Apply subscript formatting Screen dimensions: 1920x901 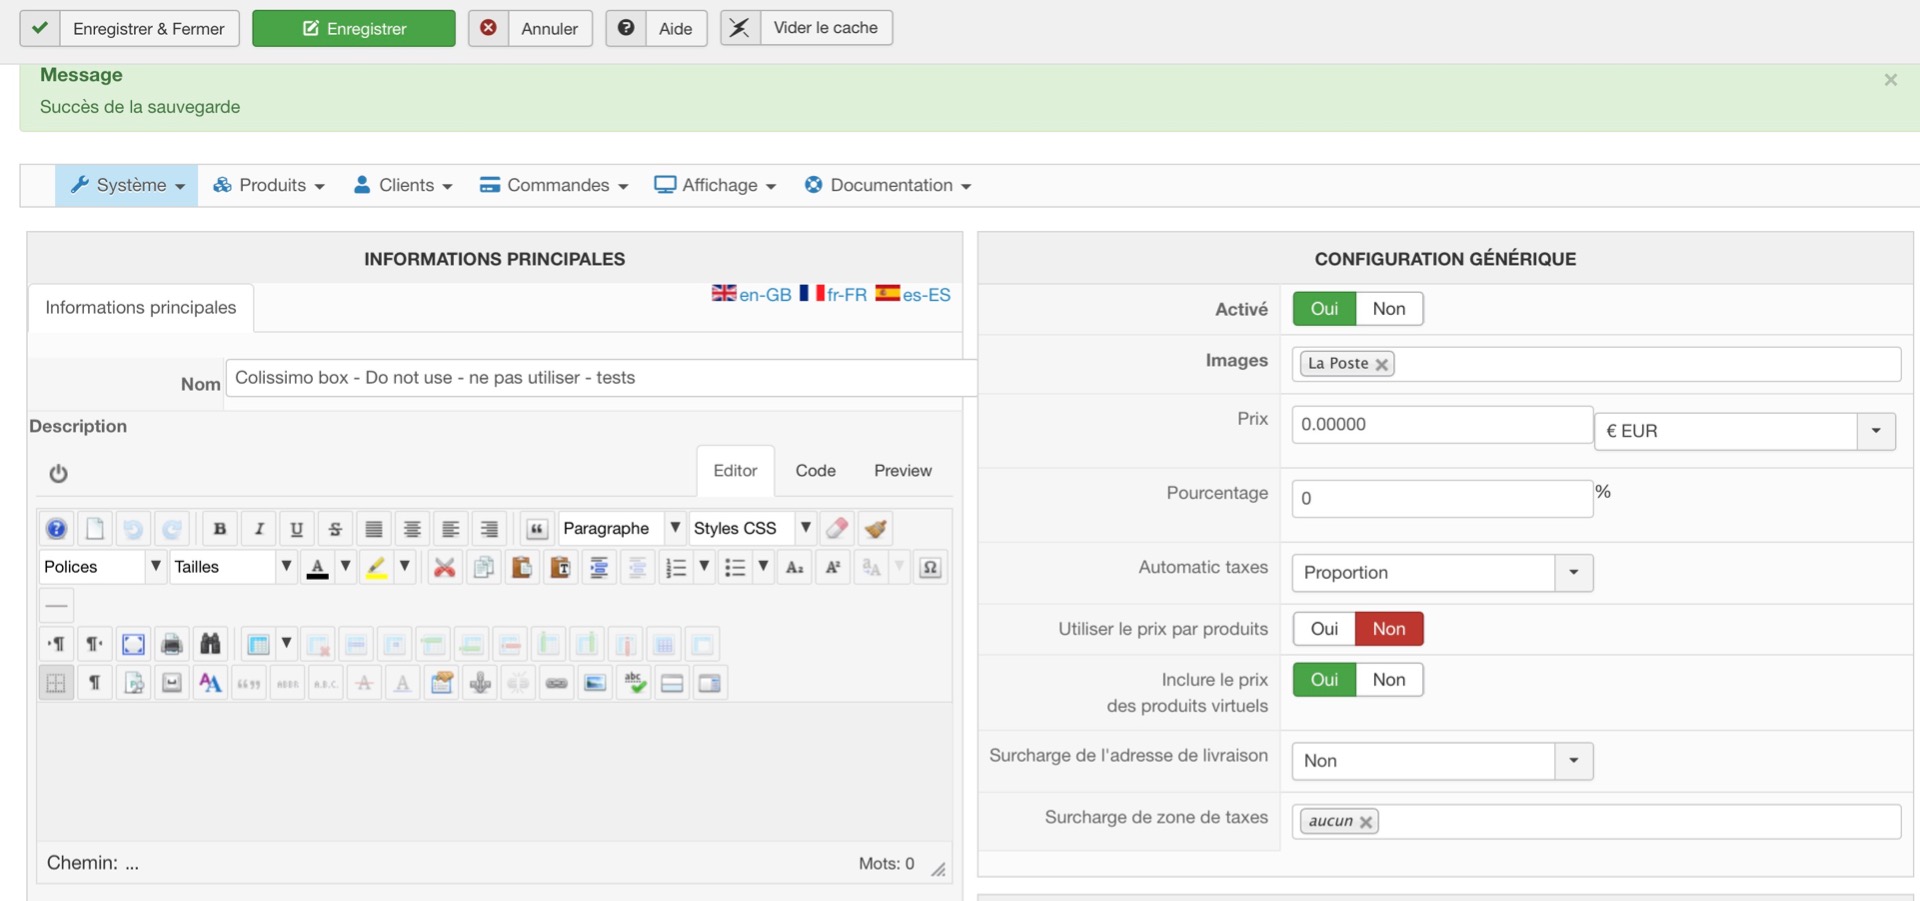[x=795, y=568]
